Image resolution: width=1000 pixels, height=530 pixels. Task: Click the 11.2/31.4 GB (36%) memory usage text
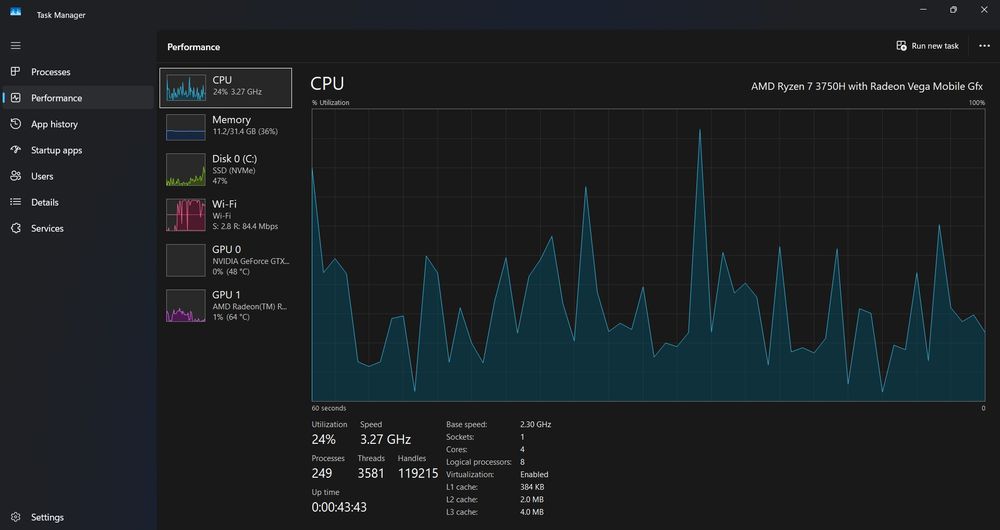click(x=245, y=131)
